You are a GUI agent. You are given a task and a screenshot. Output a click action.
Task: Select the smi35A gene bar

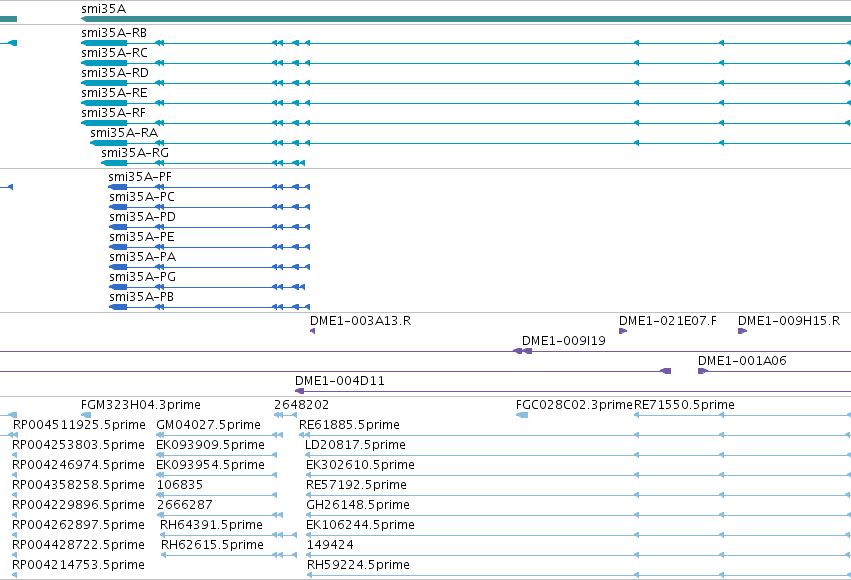tap(466, 19)
